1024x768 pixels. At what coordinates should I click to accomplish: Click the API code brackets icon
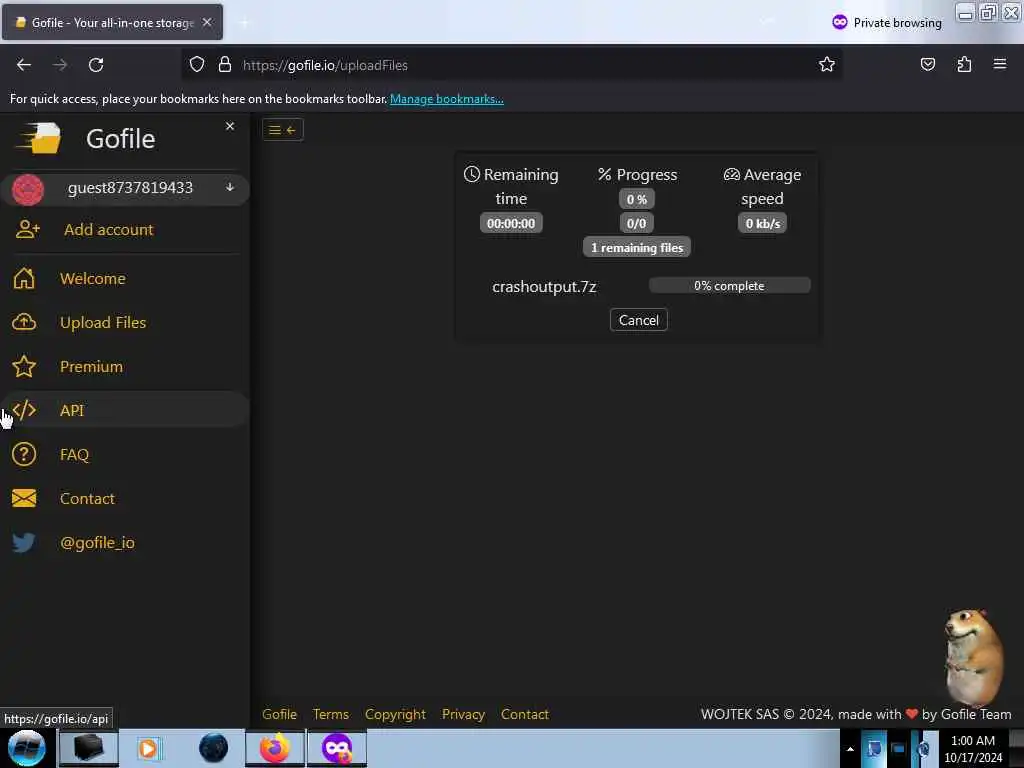point(24,410)
